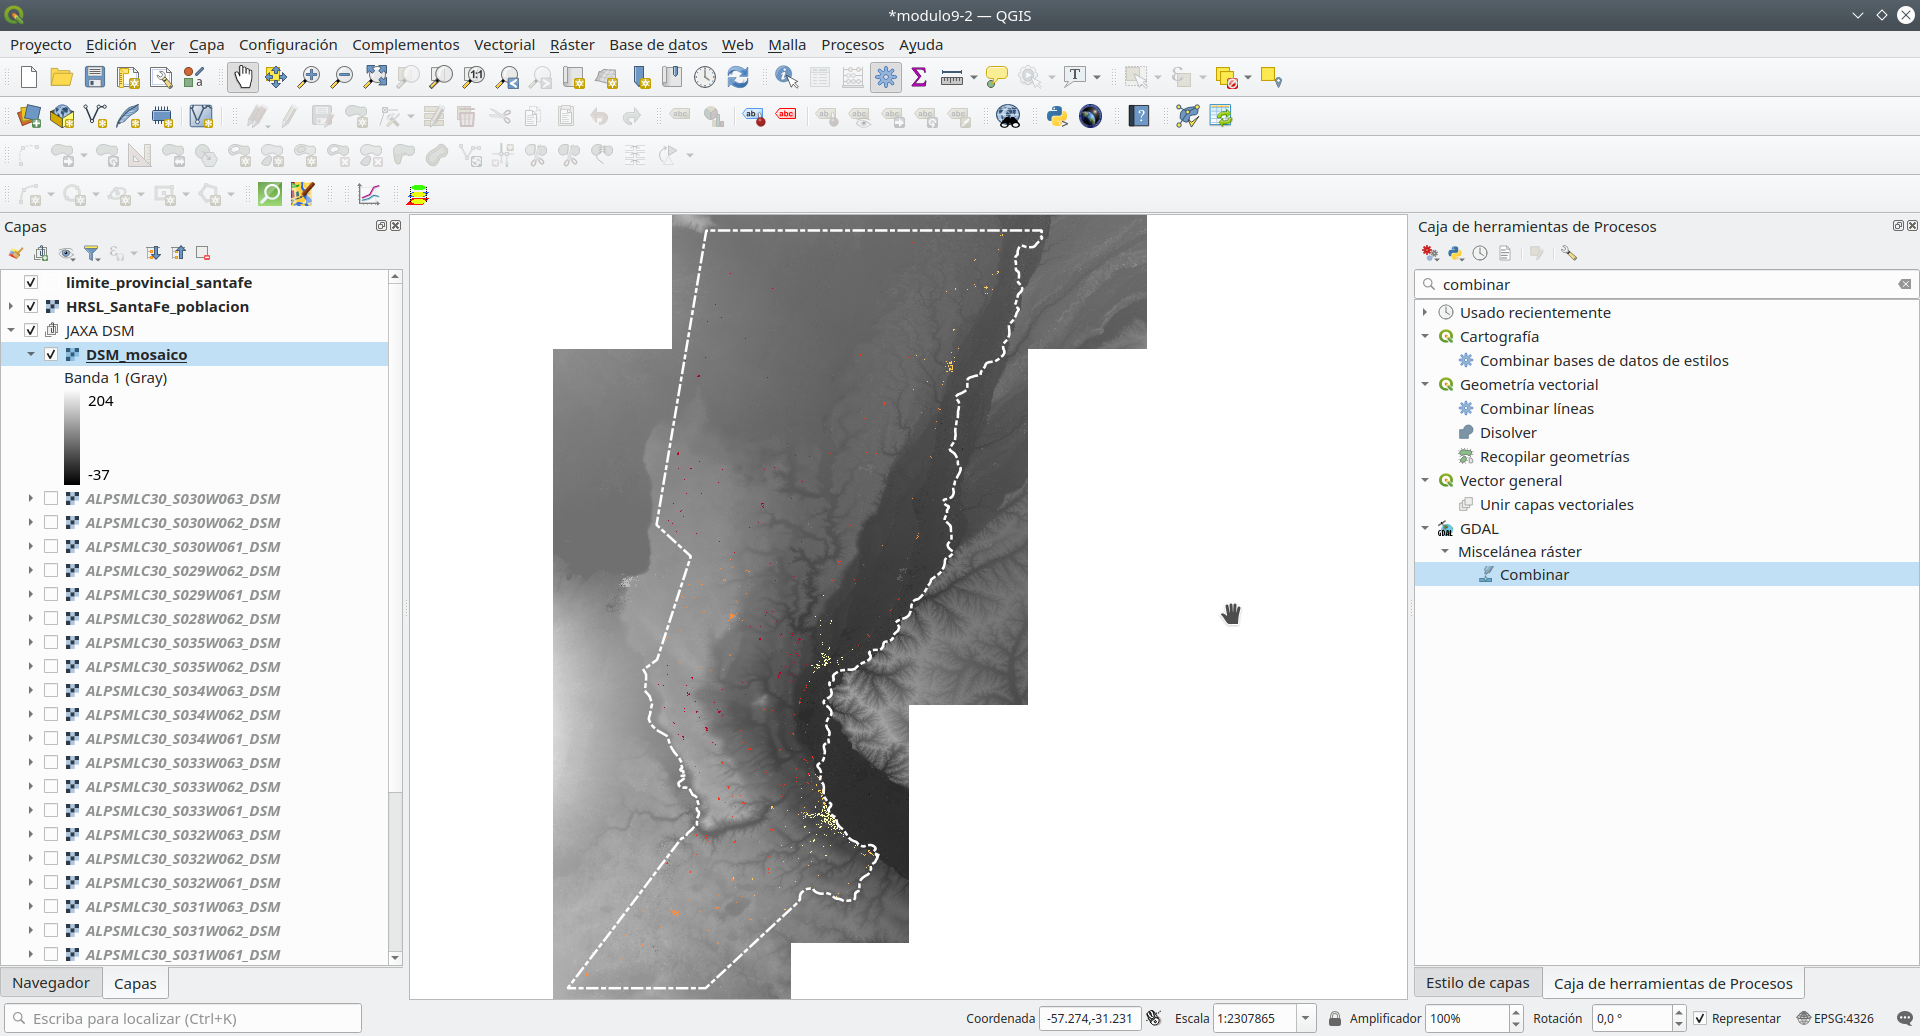1920x1036 pixels.
Task: Switch to the Estilo de capas tab
Action: click(1477, 983)
